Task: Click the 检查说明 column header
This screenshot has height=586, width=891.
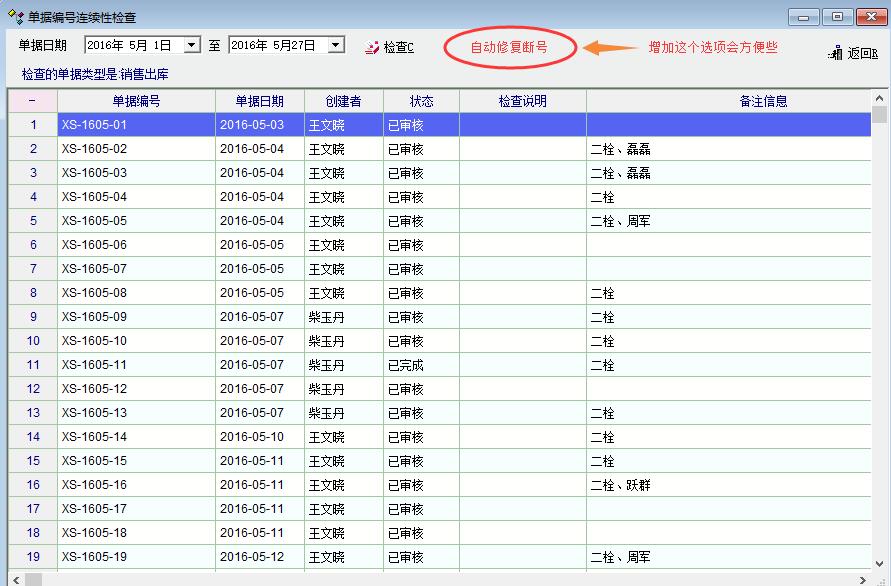Action: [522, 101]
